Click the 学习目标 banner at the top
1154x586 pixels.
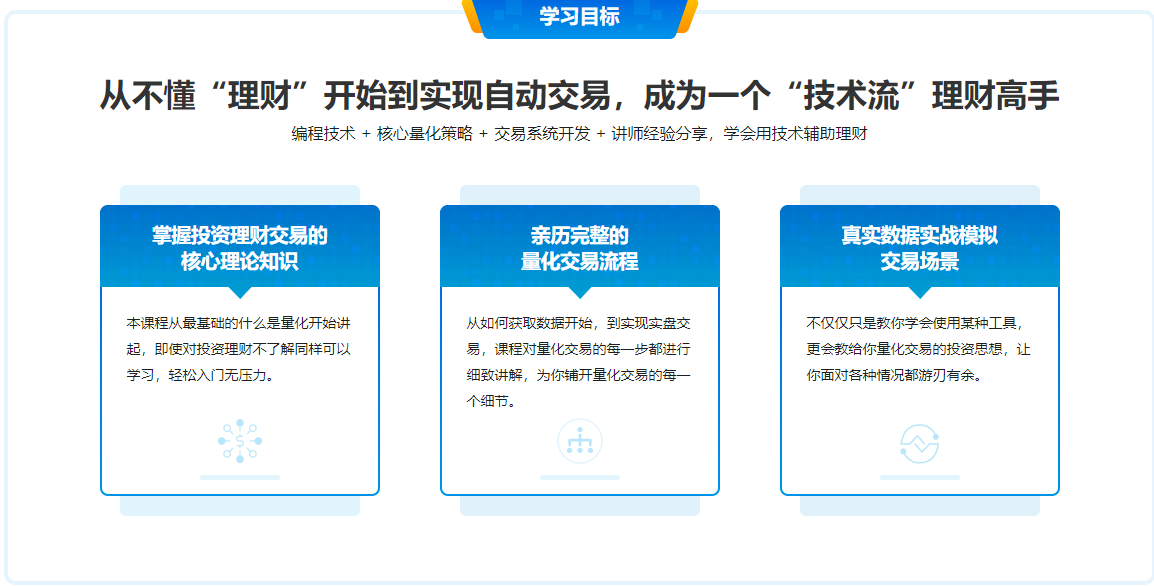[x=577, y=16]
